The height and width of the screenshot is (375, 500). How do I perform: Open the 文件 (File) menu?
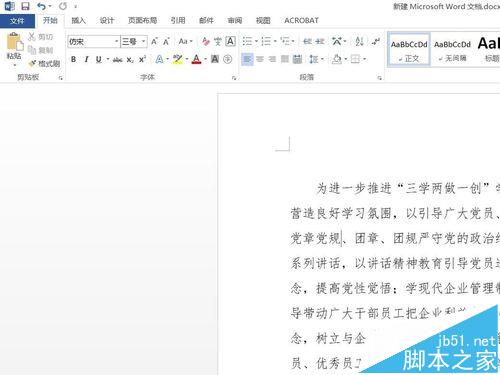coord(17,21)
